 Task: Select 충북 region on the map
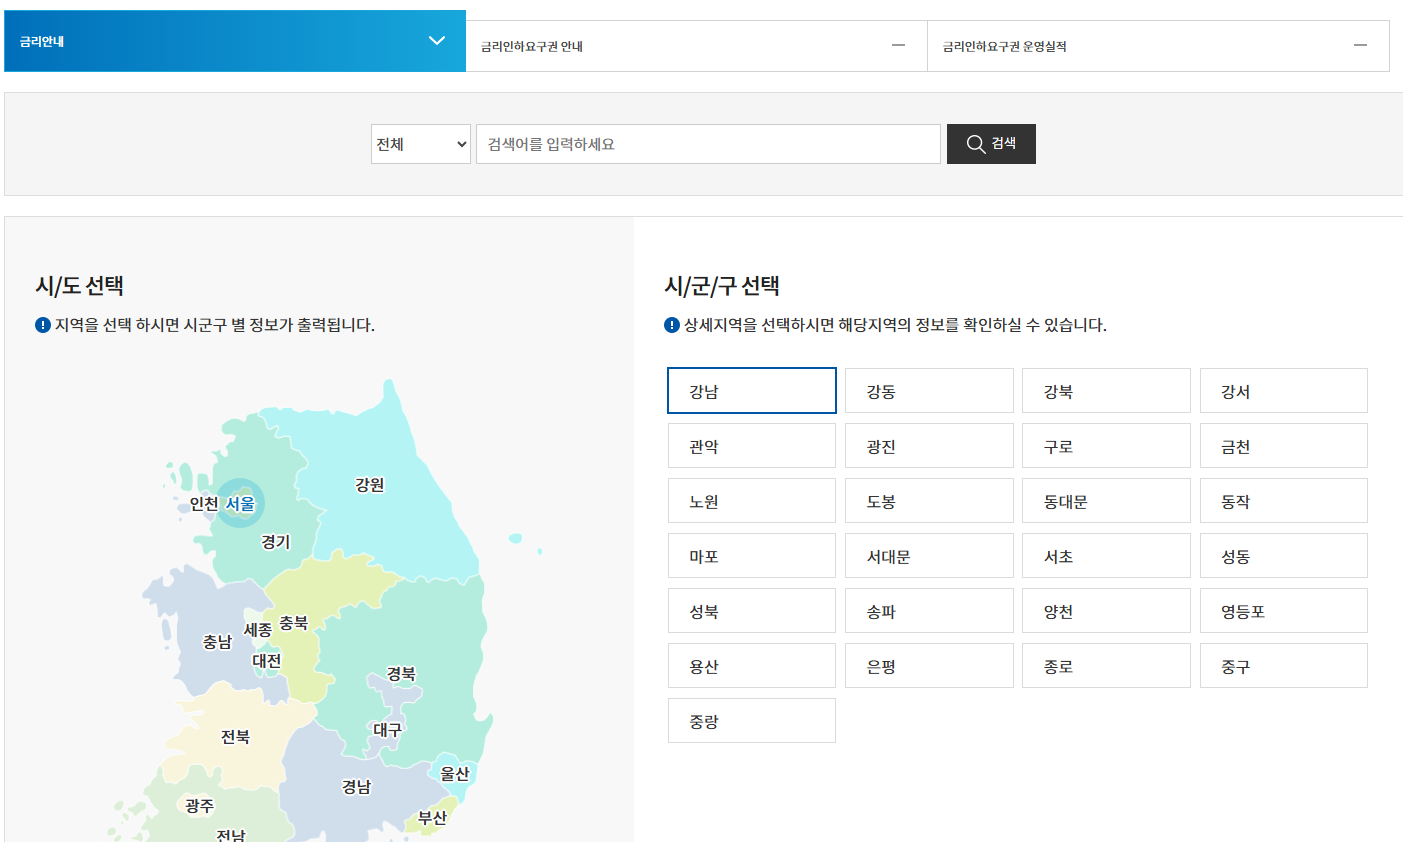(293, 623)
